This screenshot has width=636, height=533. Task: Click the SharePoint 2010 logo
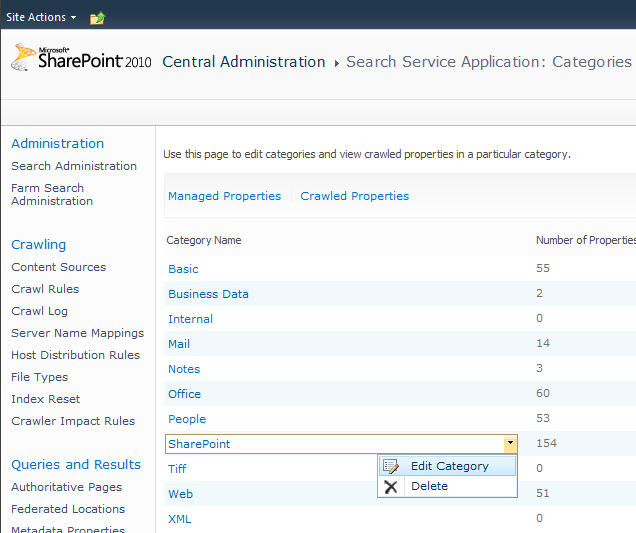81,58
